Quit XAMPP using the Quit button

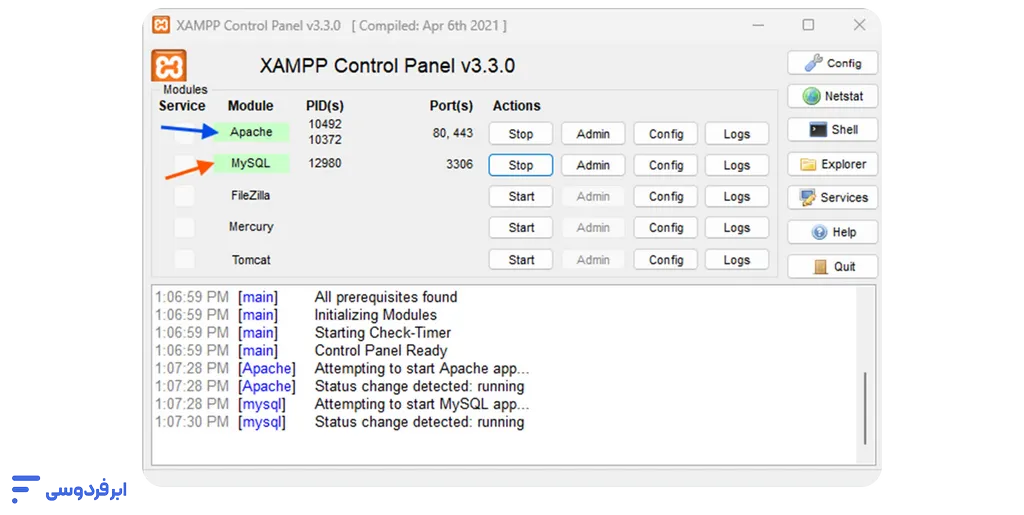833,266
